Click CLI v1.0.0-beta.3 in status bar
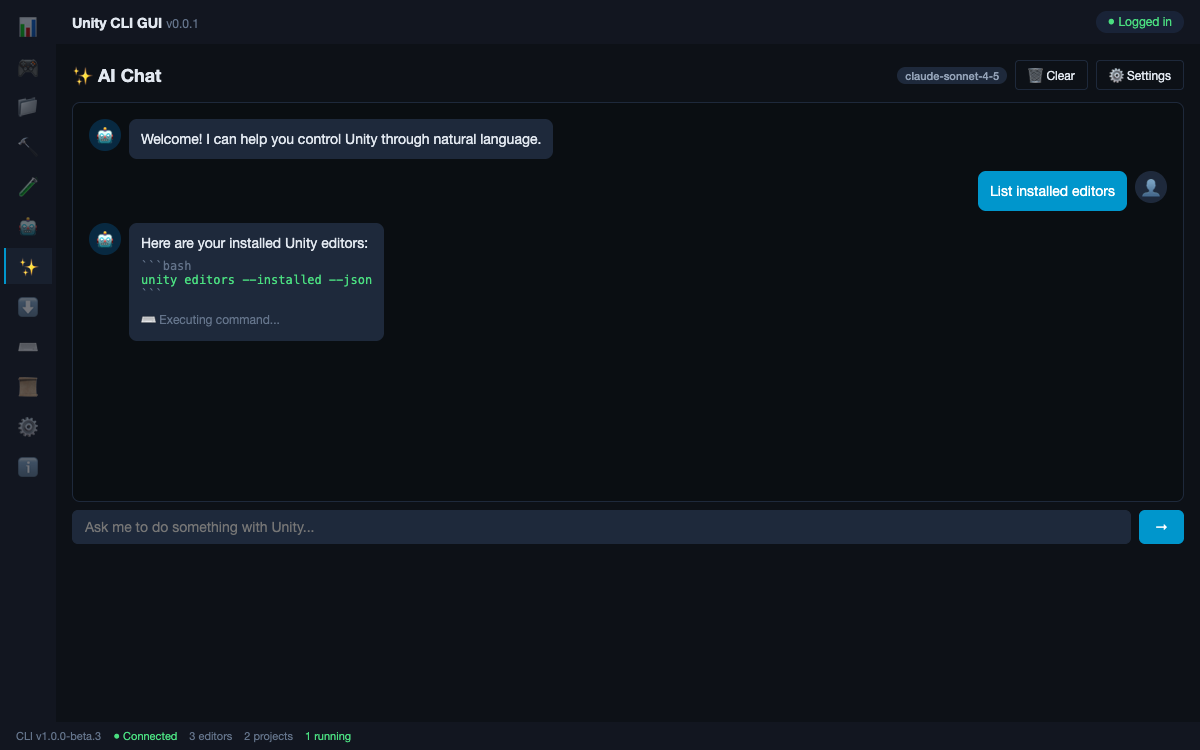 pyautogui.click(x=58, y=736)
